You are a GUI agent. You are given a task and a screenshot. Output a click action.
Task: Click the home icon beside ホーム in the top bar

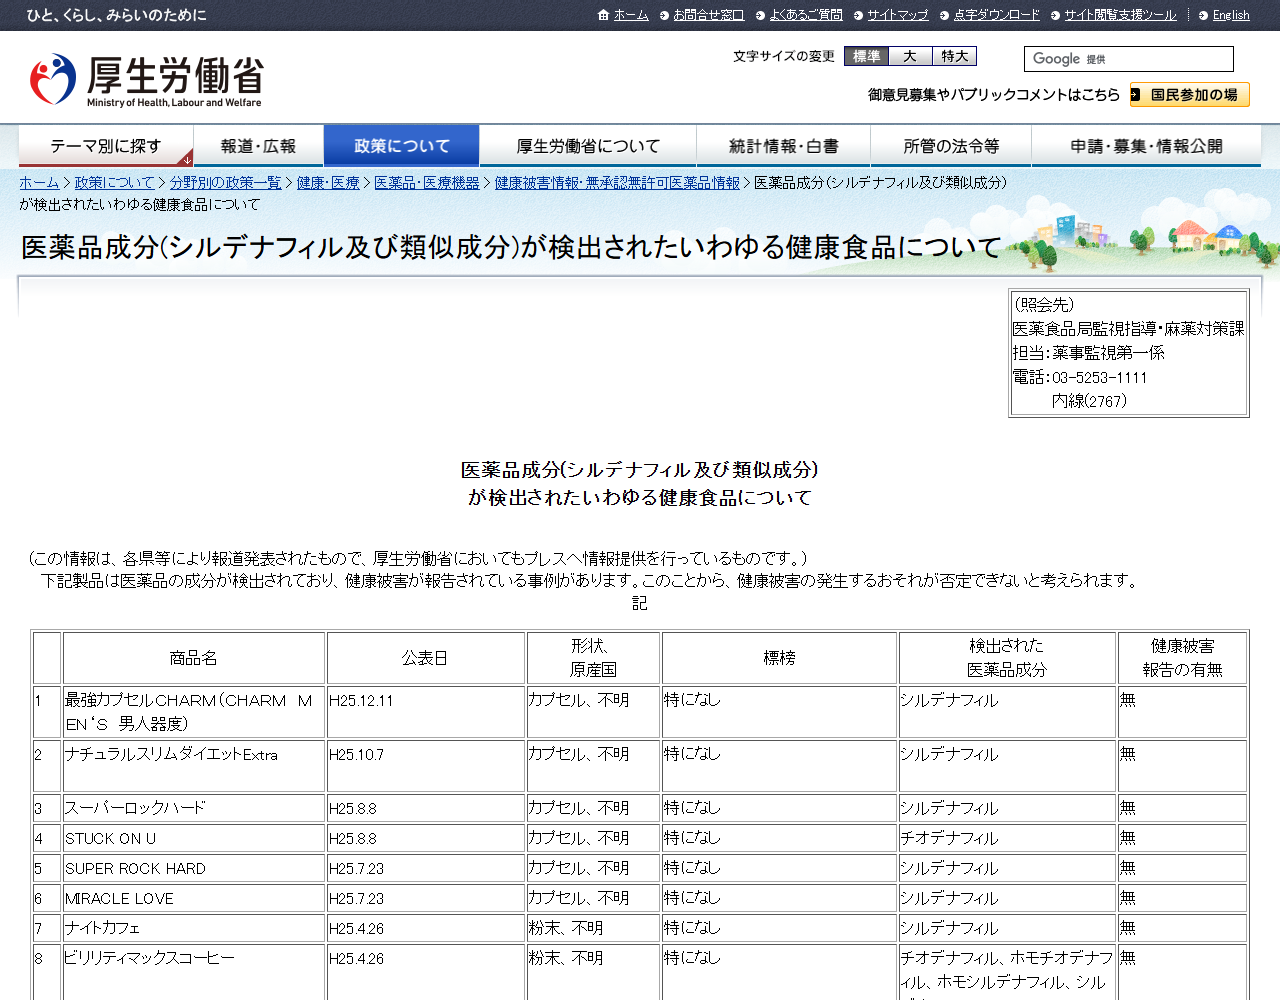pos(603,15)
